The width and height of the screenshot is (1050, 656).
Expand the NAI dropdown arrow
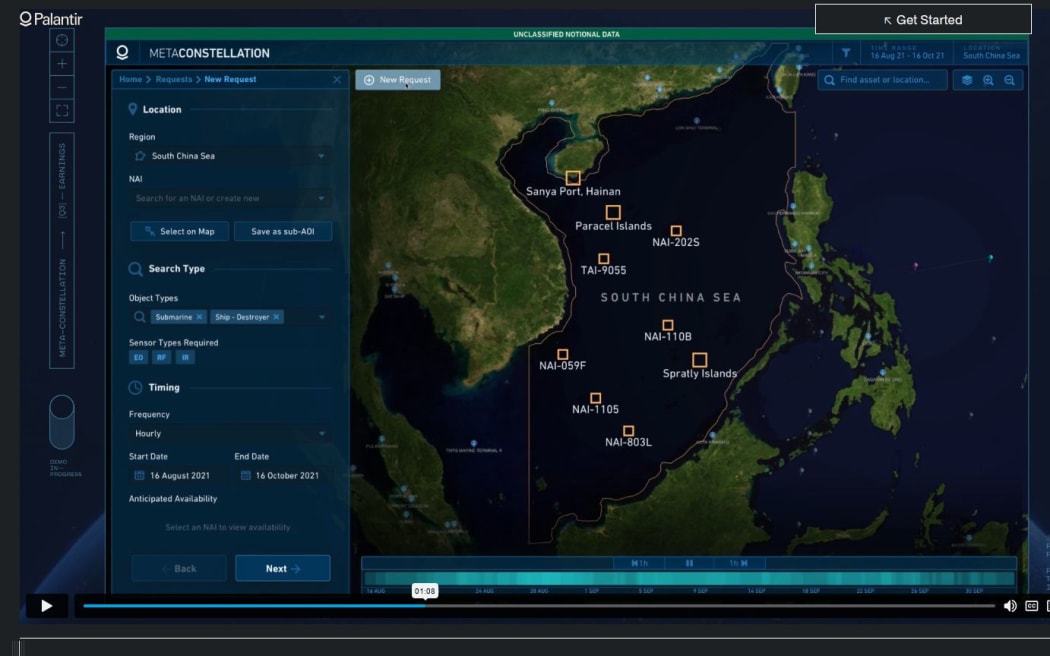click(x=321, y=198)
